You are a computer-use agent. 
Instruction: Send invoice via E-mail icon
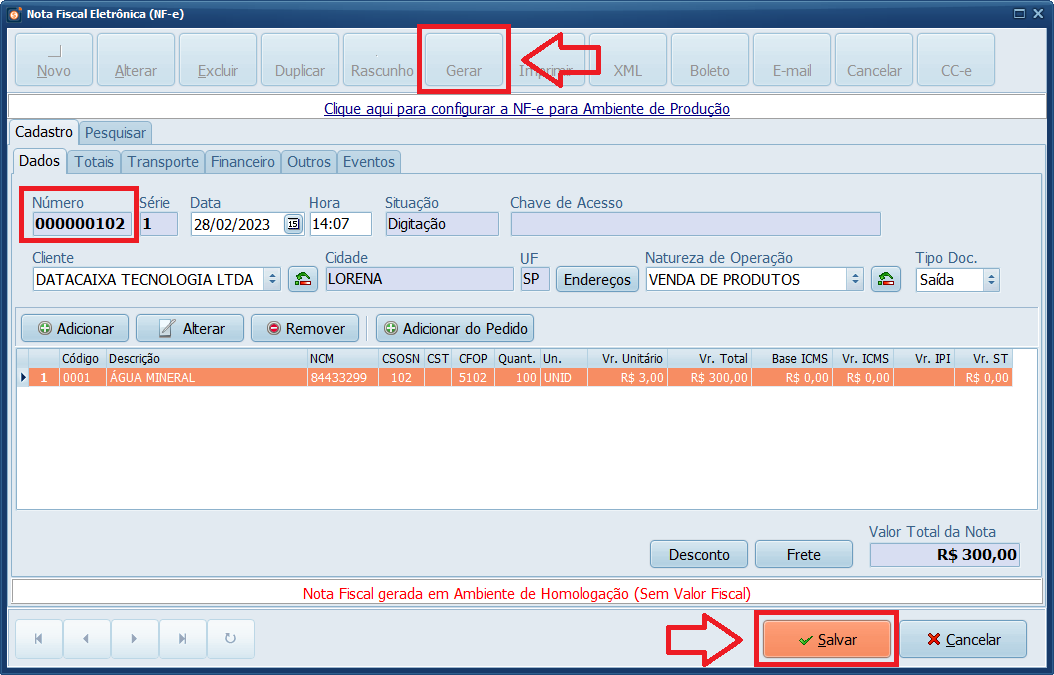click(791, 59)
